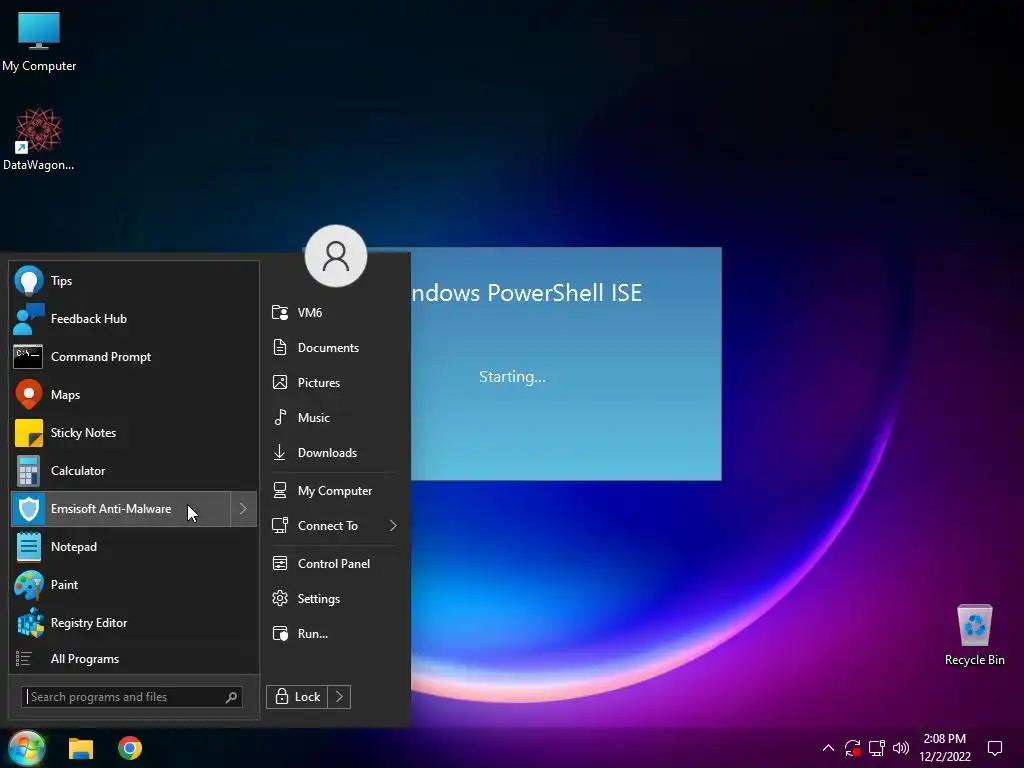Viewport: 1024px width, 768px height.
Task: Click the Start button orb
Action: pos(26,748)
